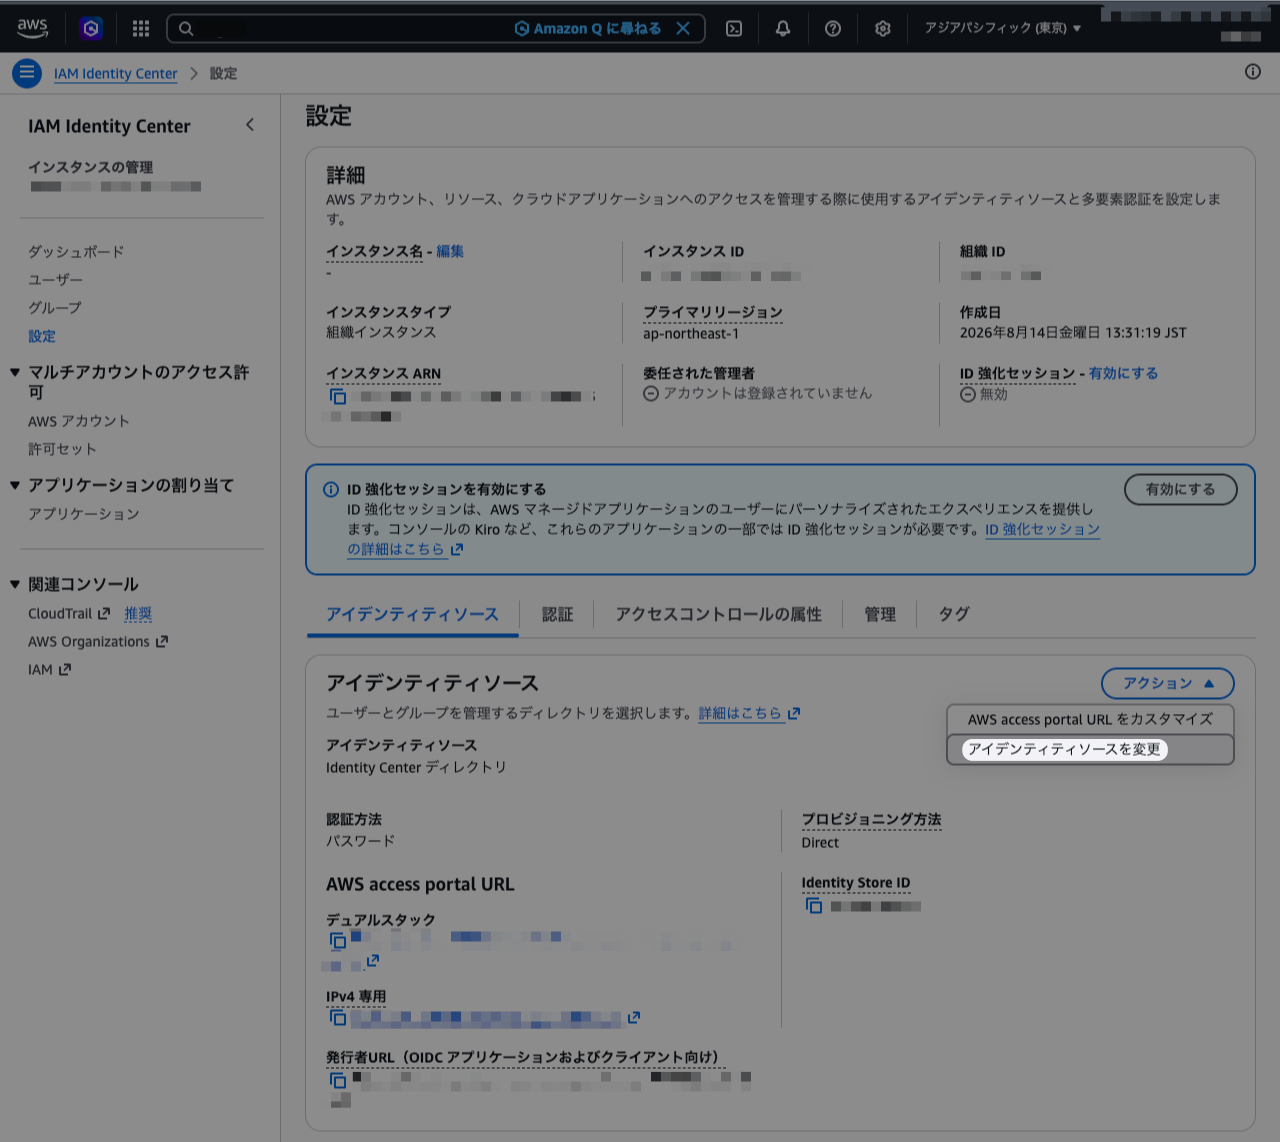This screenshot has height=1142, width=1280.
Task: Collapse the 関連コンソール section
Action: pos(15,584)
